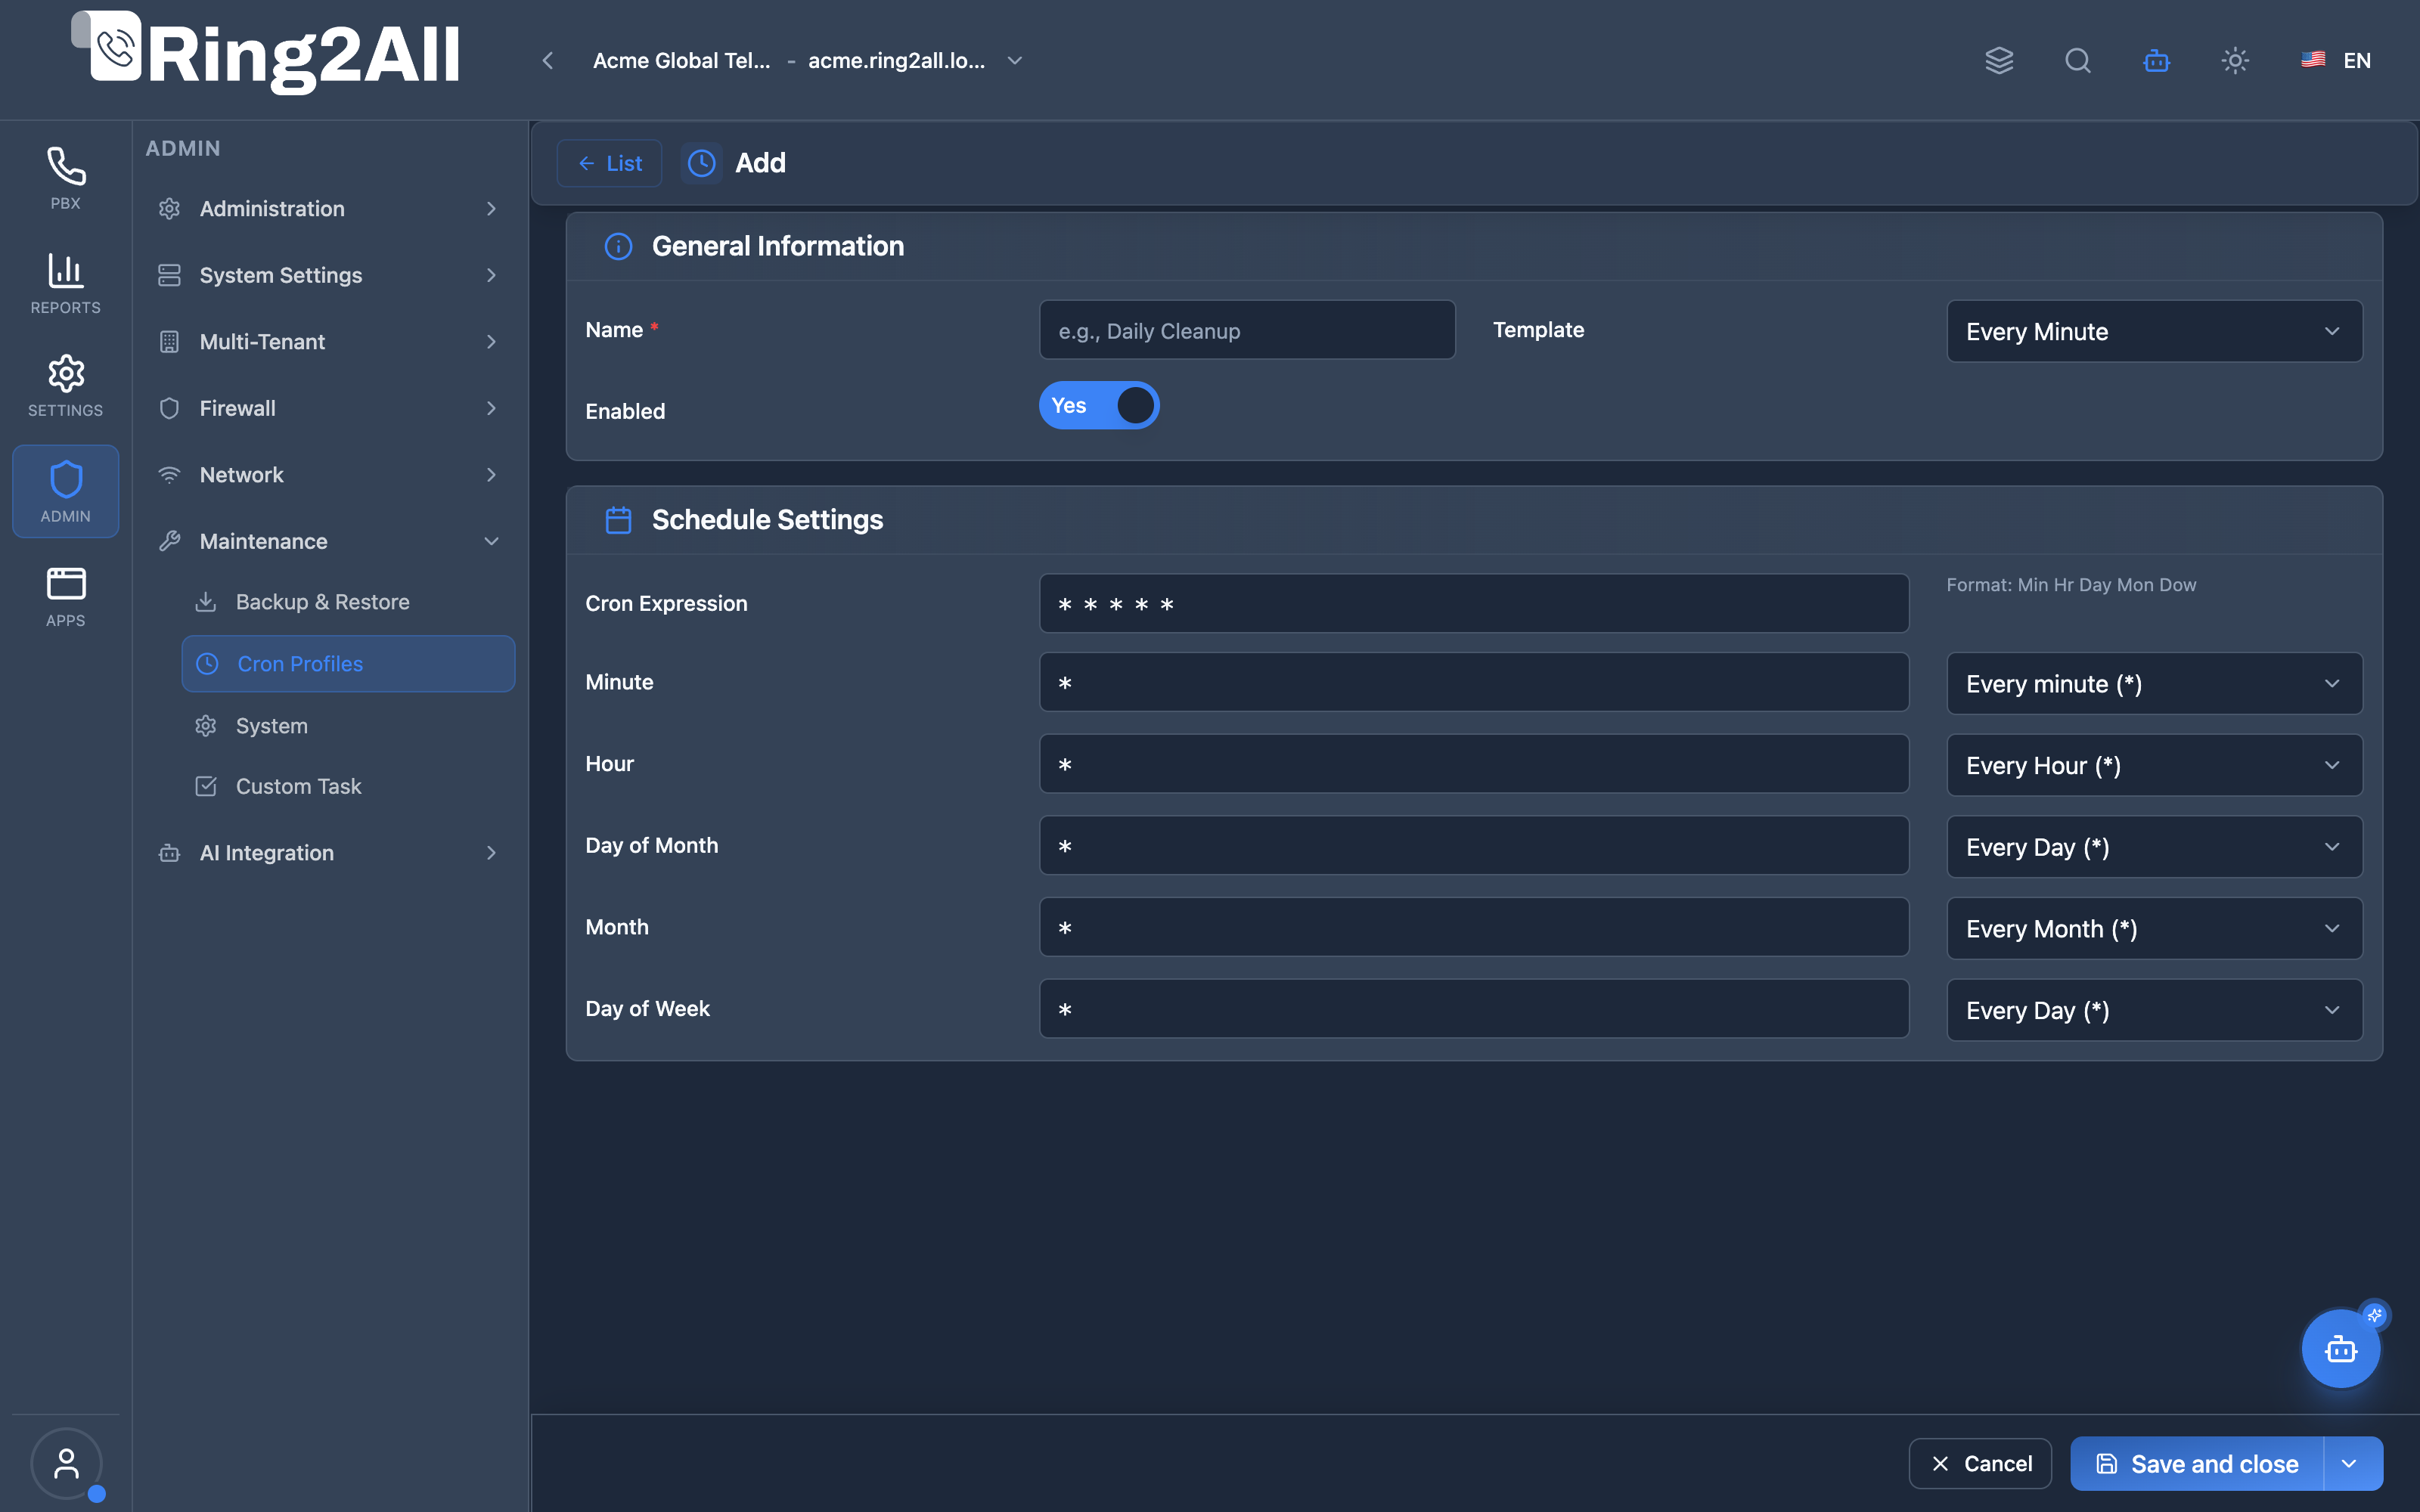Open the layers stack icon in header
This screenshot has width=2420, height=1512.
(x=1999, y=60)
